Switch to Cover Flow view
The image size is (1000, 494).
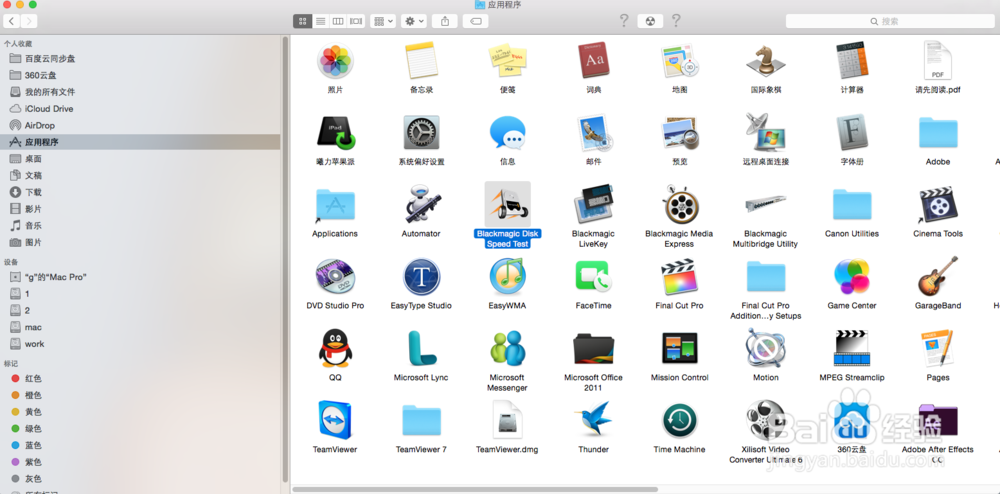point(356,21)
